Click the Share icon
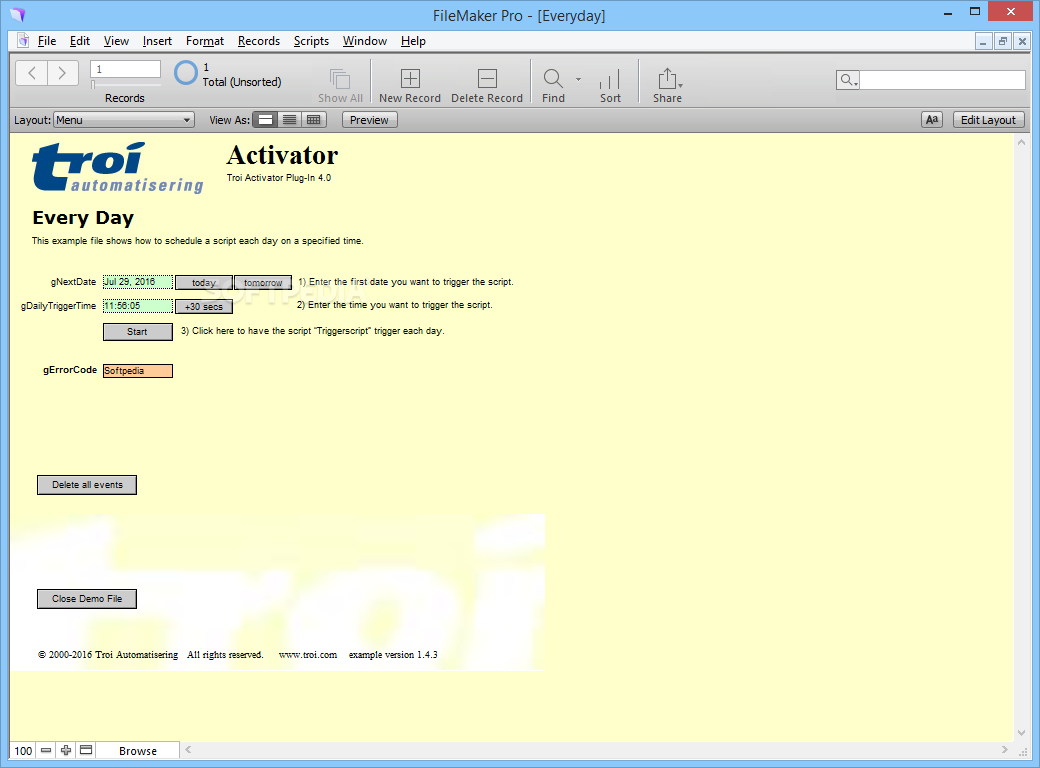 [667, 78]
